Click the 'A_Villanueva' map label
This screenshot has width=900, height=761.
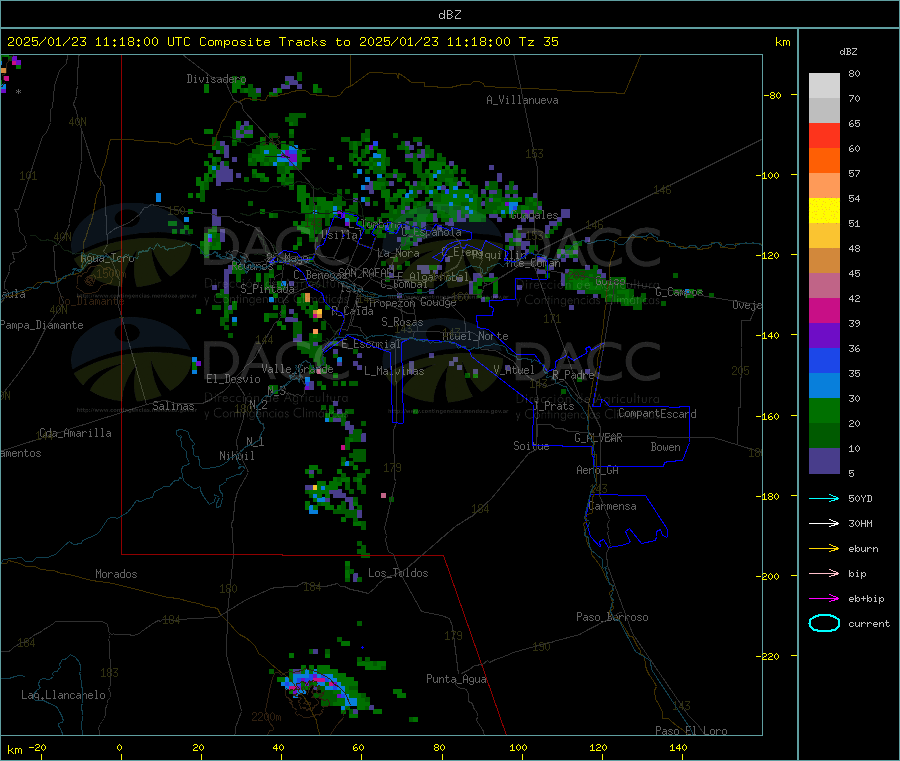522,100
